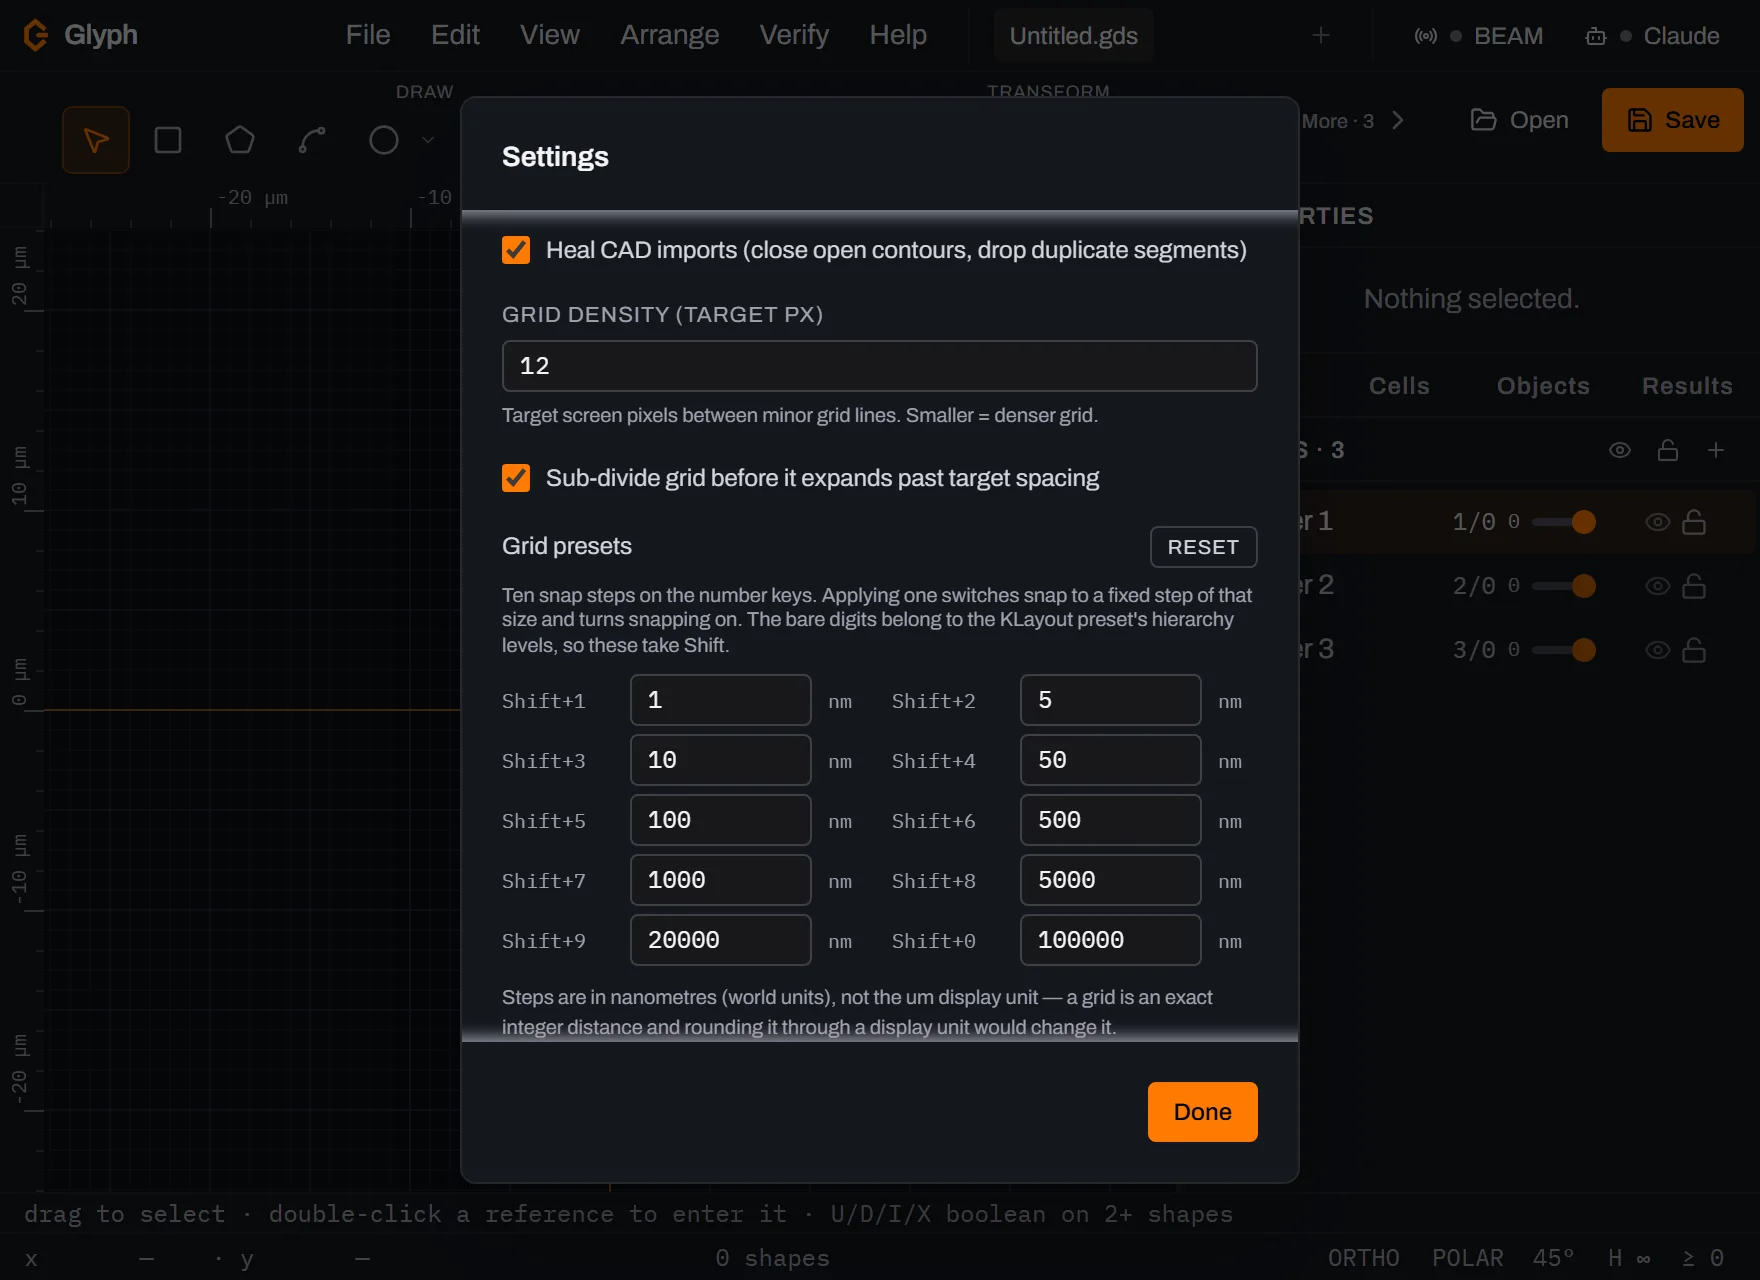Hide layer 1/0 with eye icon
This screenshot has height=1280, width=1760.
coord(1658,522)
